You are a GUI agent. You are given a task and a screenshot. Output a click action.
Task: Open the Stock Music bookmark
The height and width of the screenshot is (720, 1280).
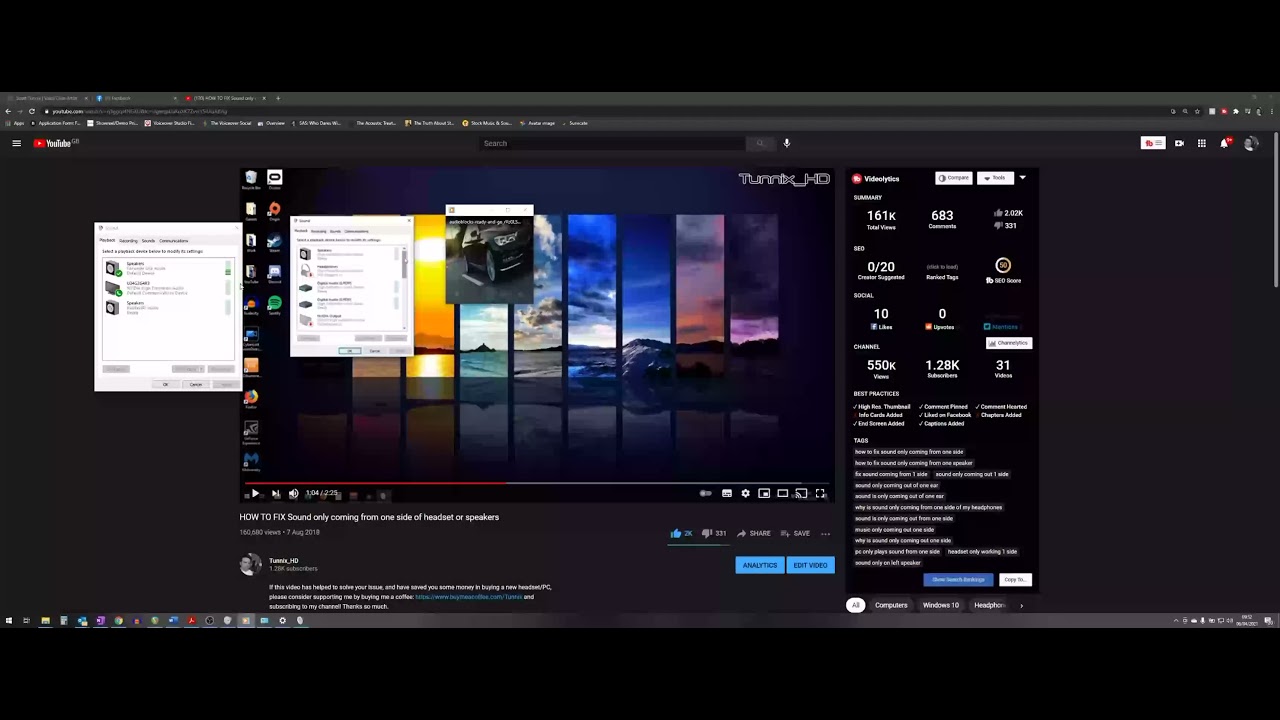[487, 123]
